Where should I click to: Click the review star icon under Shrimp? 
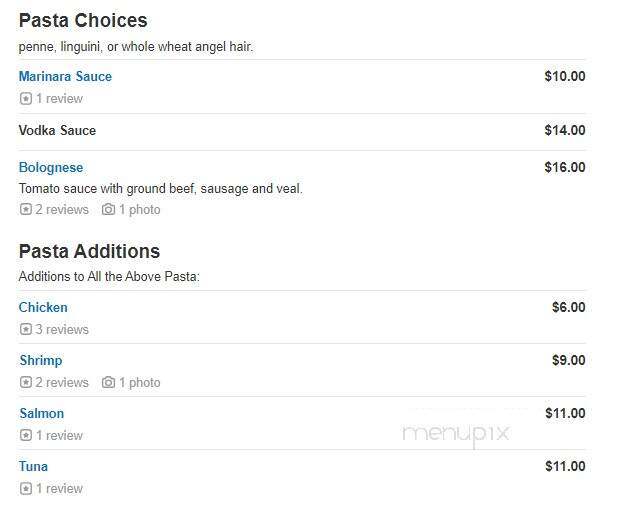tap(26, 382)
